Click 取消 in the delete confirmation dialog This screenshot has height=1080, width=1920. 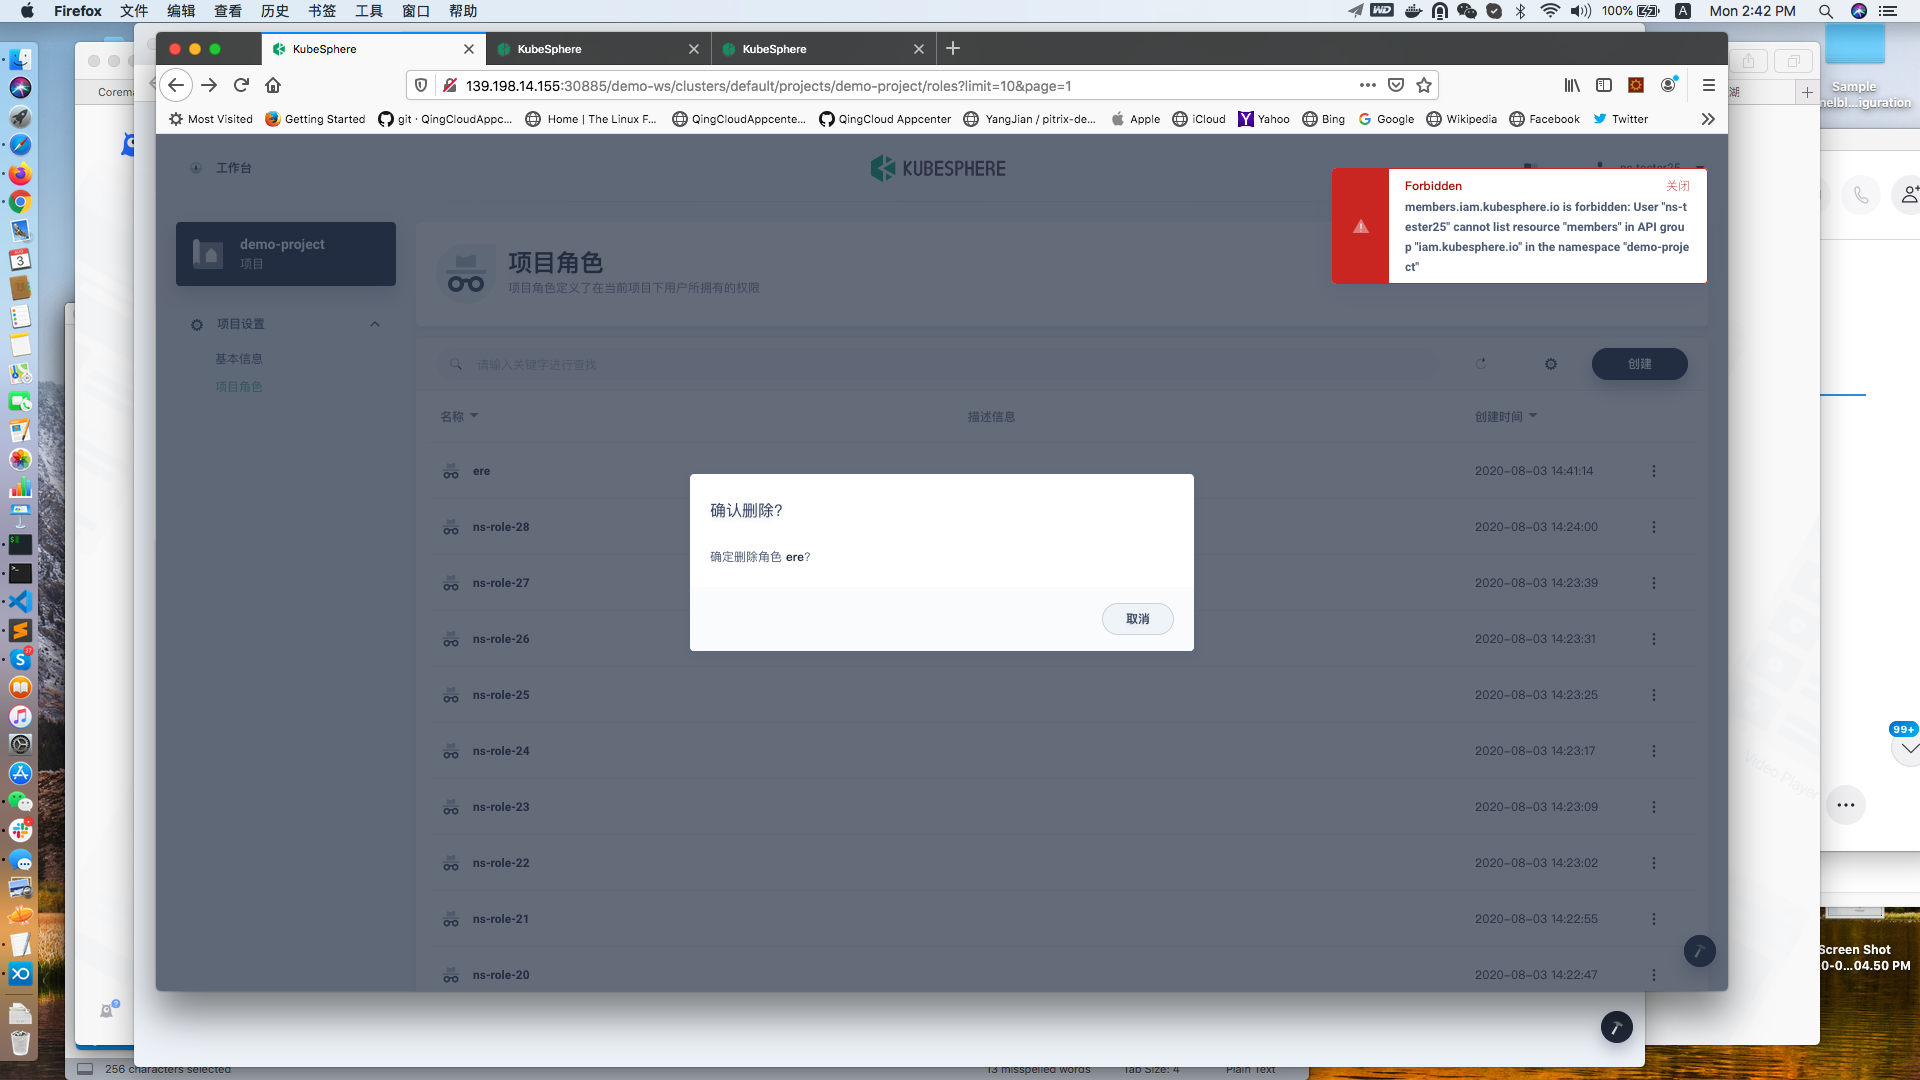click(x=1137, y=619)
